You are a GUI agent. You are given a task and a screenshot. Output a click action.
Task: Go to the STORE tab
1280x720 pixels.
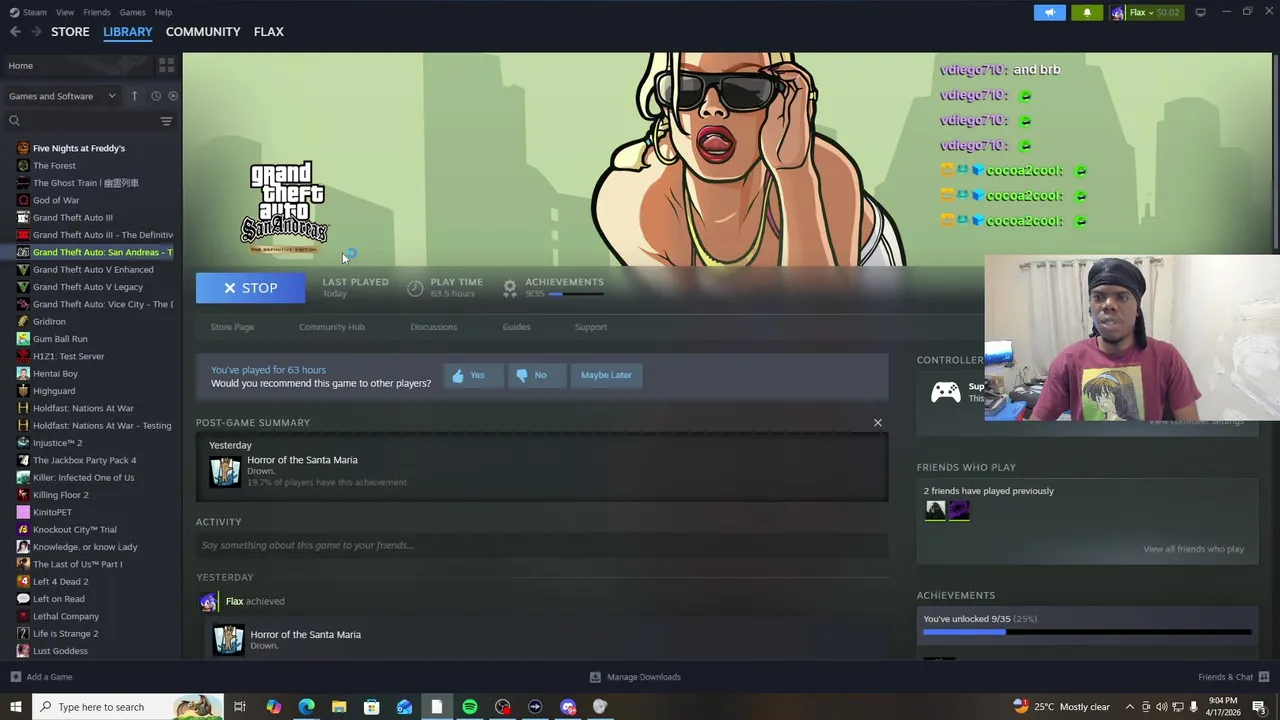click(70, 32)
